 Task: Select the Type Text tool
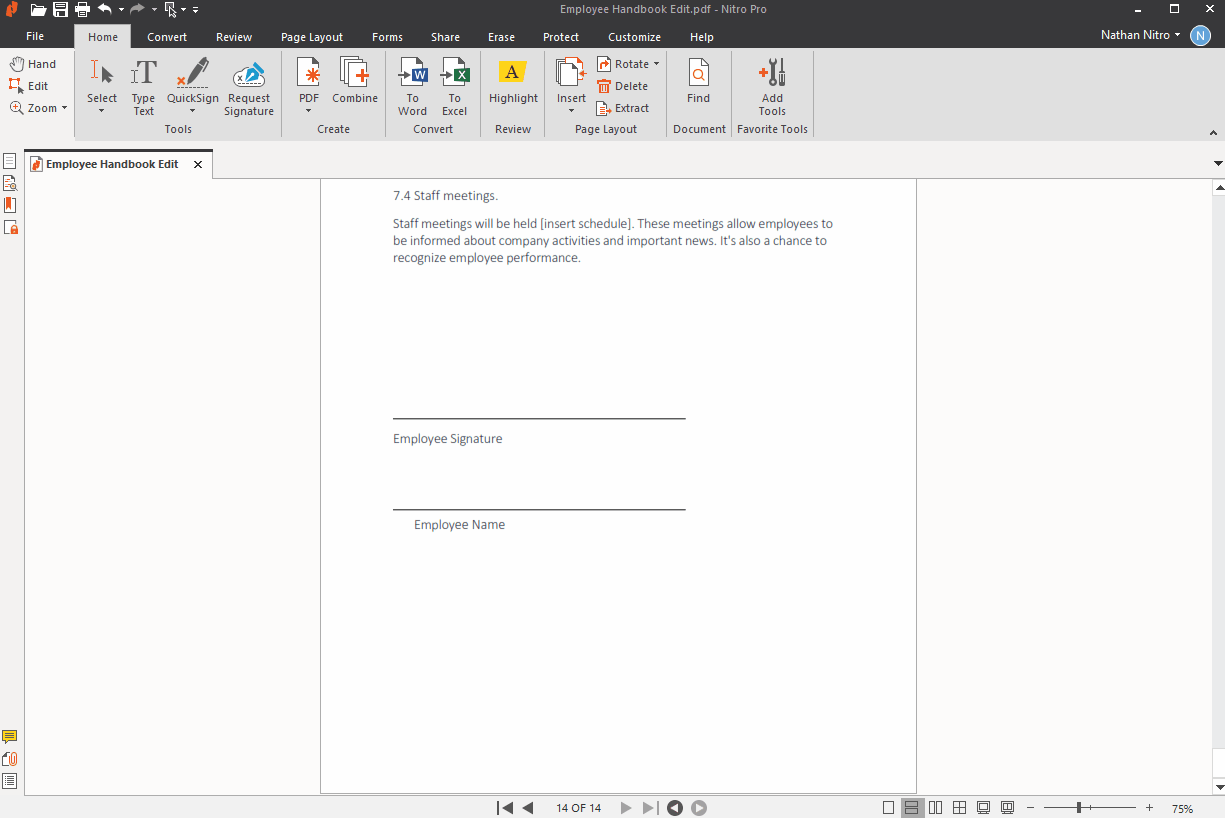point(144,86)
